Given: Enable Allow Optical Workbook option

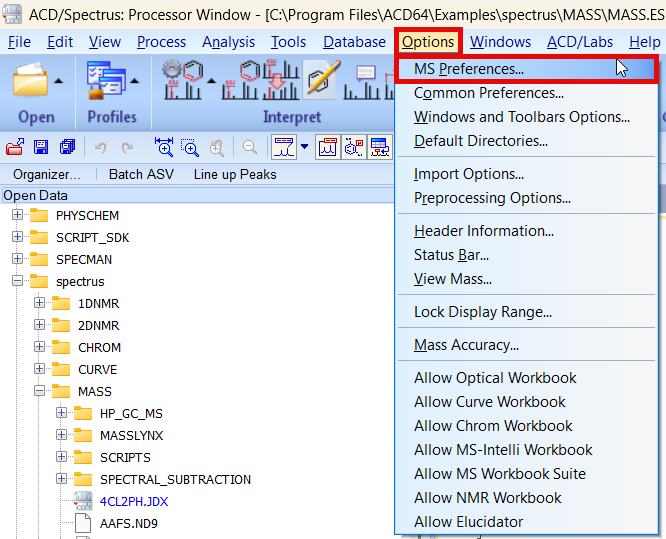Looking at the screenshot, I should click(x=527, y=378).
